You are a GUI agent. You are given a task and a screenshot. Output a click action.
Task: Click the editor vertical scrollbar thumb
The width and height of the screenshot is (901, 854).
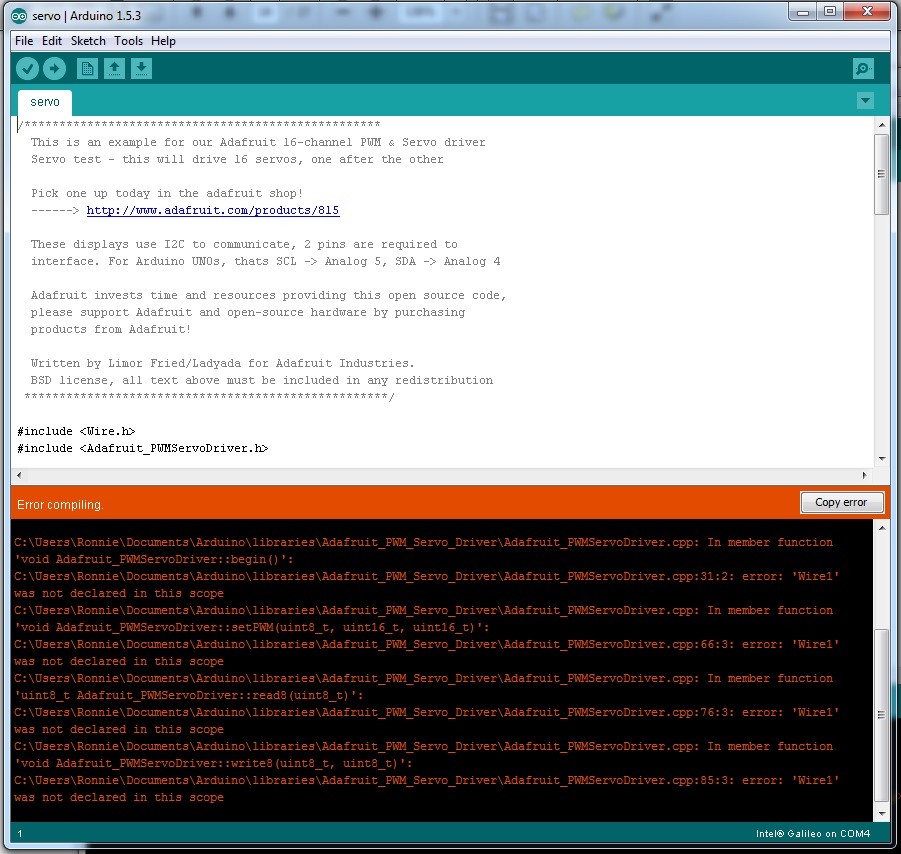[x=881, y=175]
